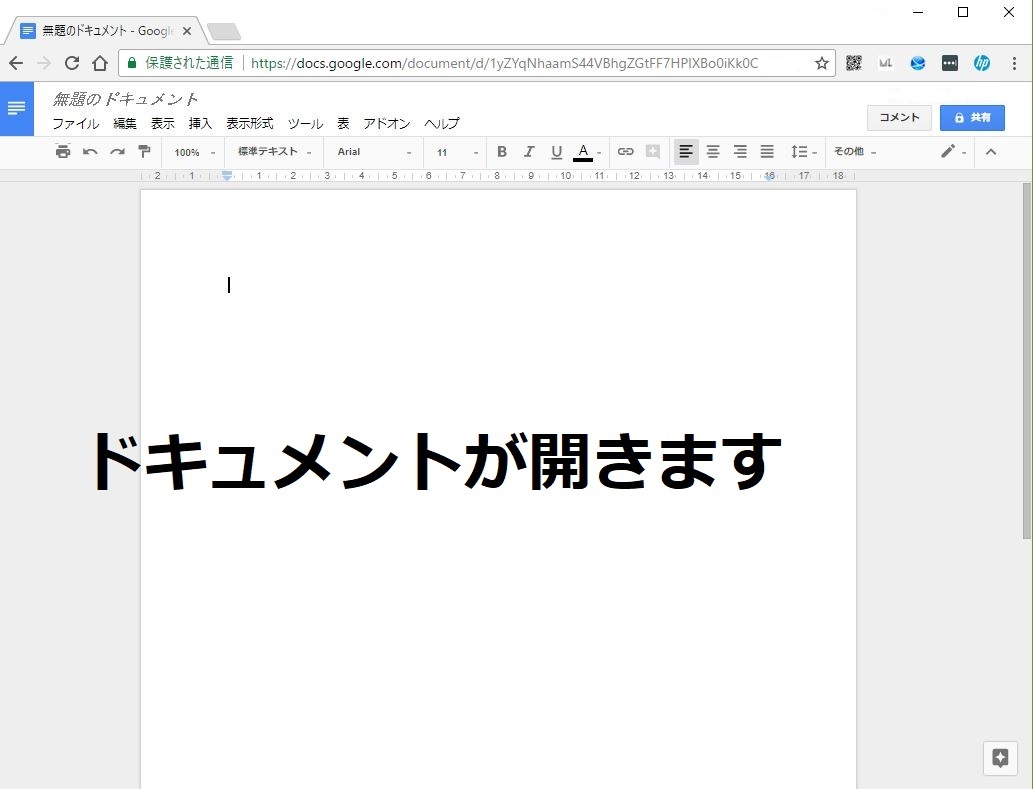Open the アドオン menu
The width and height of the screenshot is (1033, 789).
(386, 124)
